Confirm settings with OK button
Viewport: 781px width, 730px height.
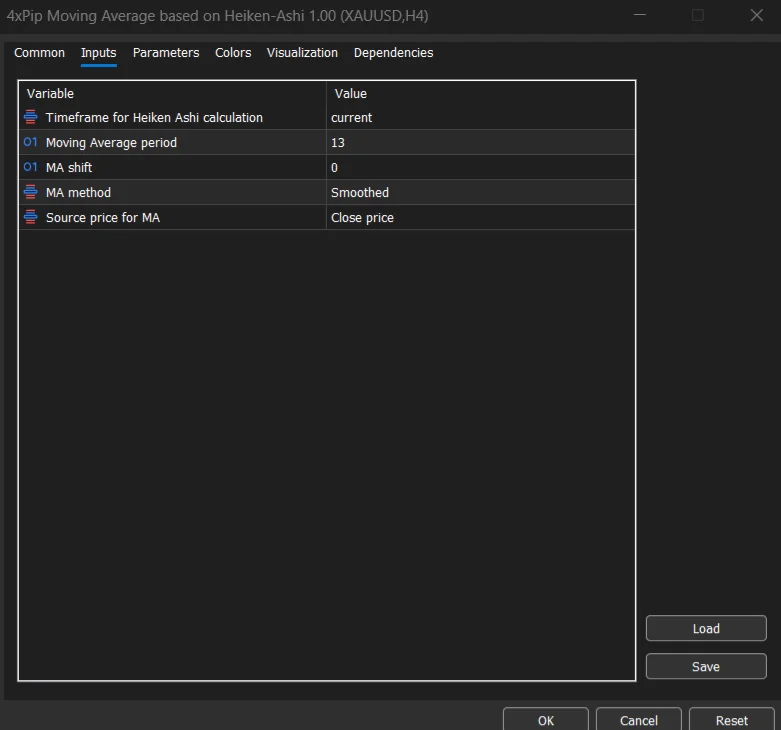coord(546,720)
